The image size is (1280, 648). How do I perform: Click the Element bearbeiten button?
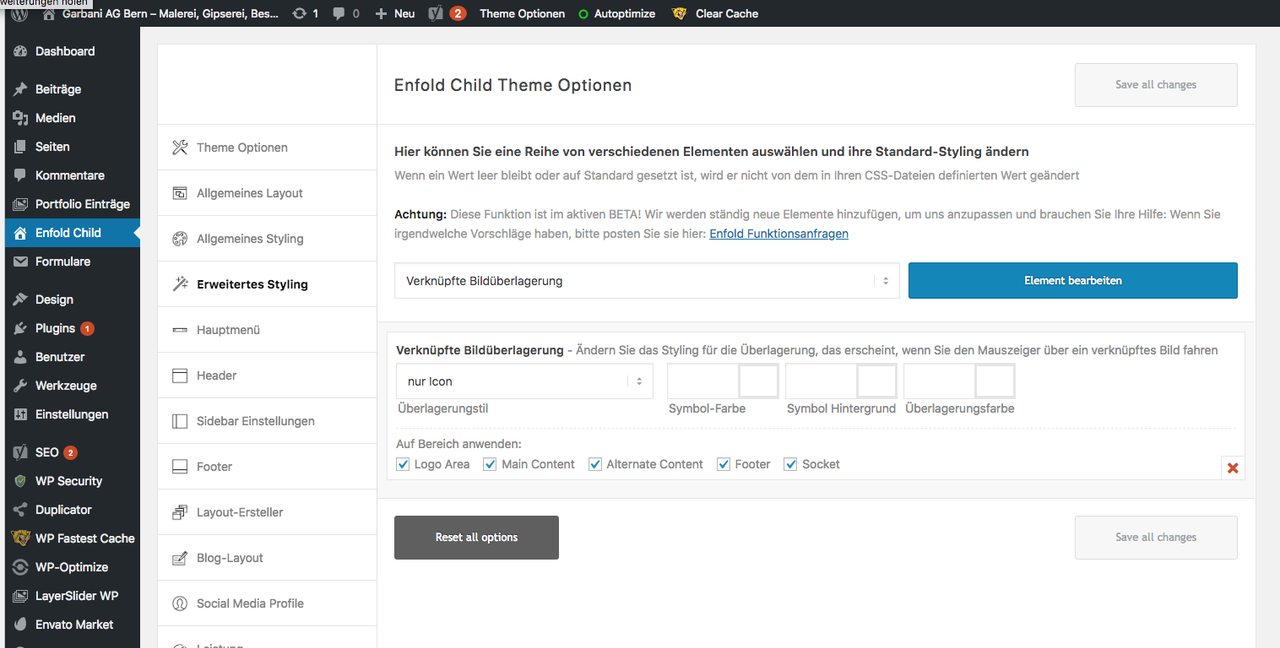click(x=1073, y=281)
